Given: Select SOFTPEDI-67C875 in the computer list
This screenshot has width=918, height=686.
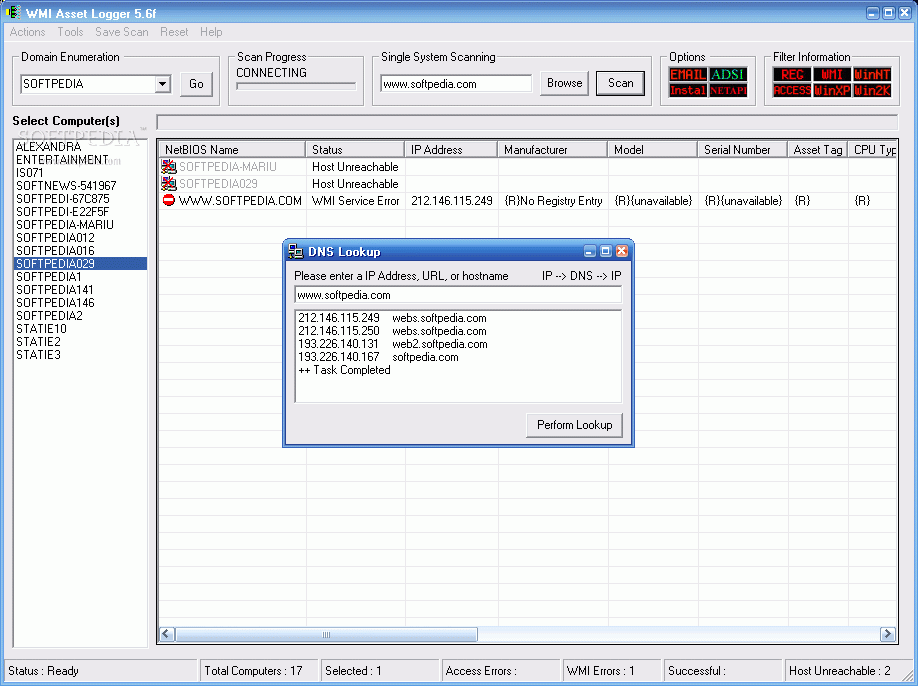Looking at the screenshot, I should pos(80,198).
